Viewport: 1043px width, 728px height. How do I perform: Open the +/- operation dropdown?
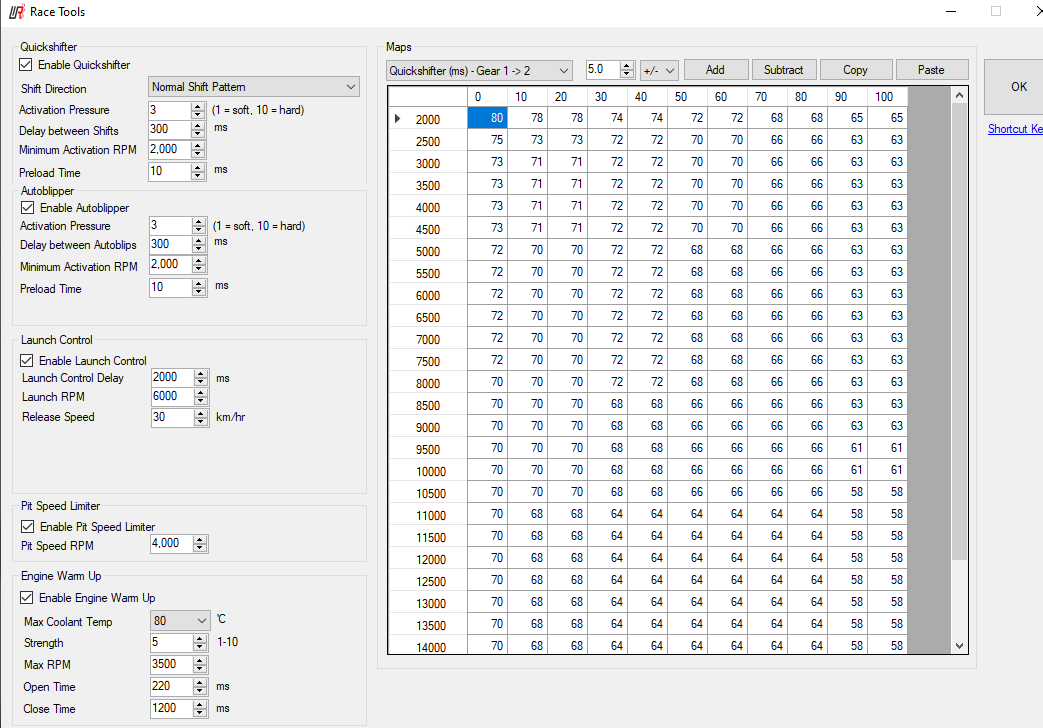pyautogui.click(x=659, y=70)
